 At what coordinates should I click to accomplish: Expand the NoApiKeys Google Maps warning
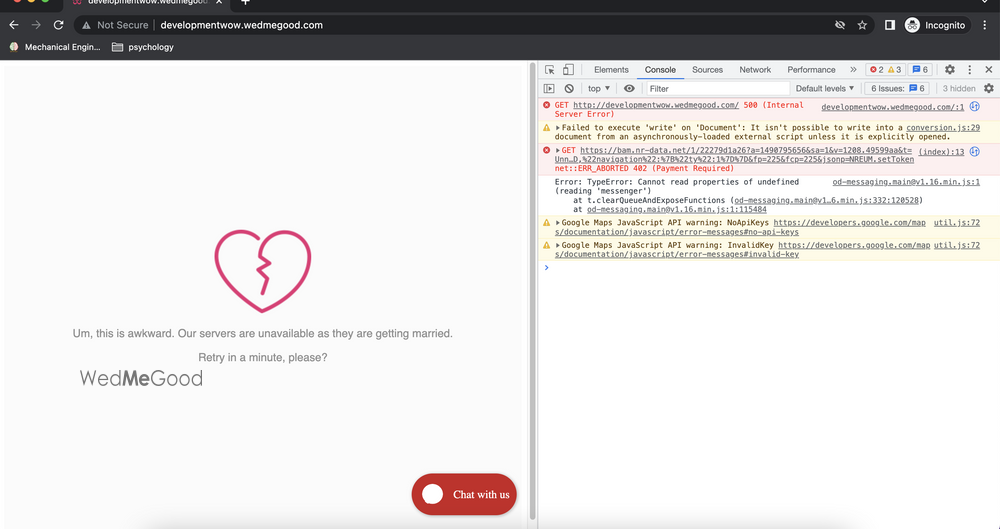pos(558,223)
